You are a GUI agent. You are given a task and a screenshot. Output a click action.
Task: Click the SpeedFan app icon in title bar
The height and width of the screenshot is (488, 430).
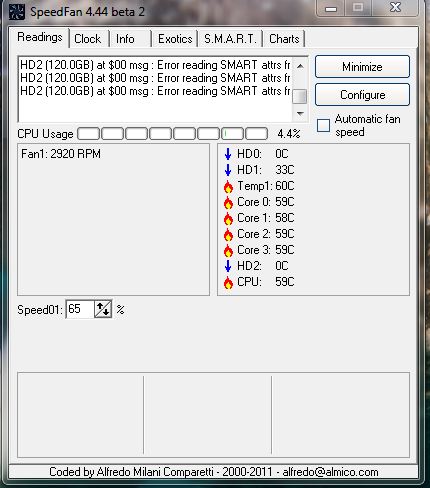pyautogui.click(x=16, y=12)
